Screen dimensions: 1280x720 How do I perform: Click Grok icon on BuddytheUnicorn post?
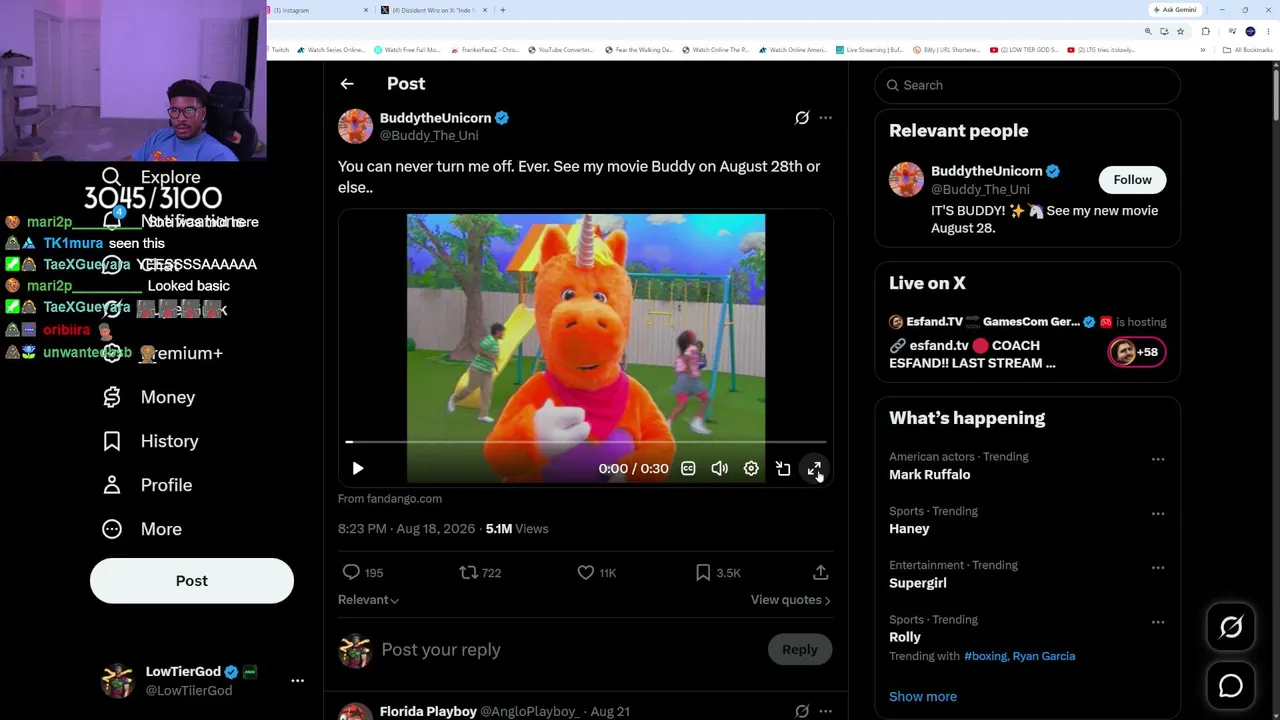click(x=802, y=118)
